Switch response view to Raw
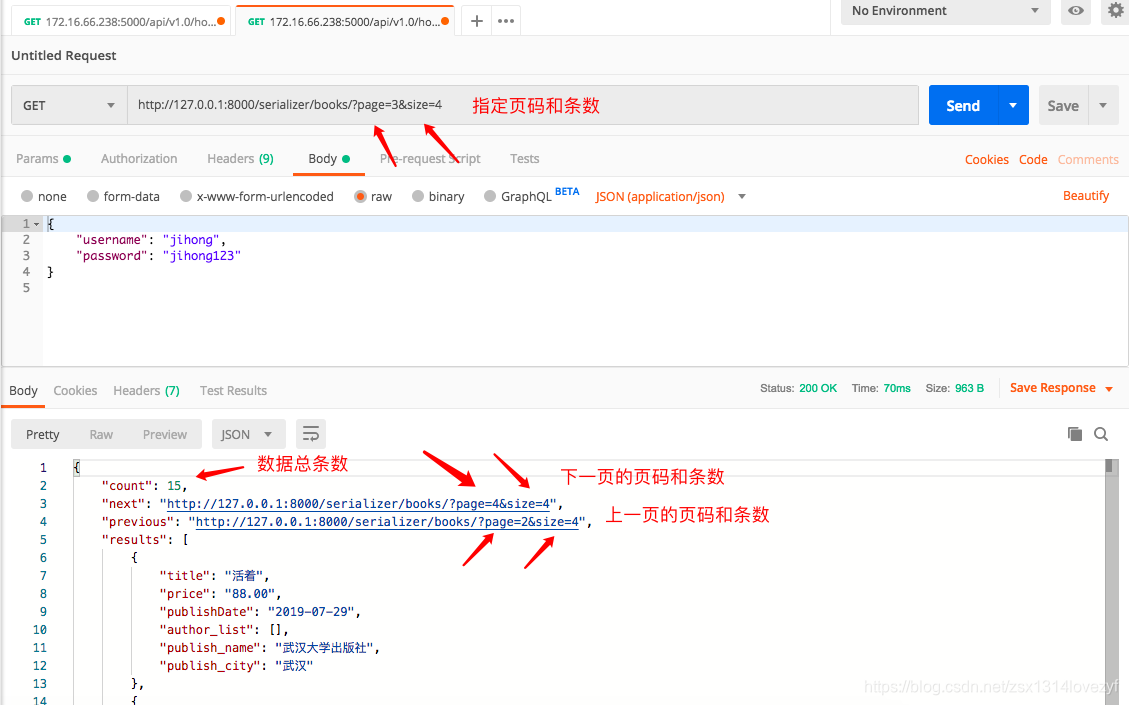 tap(101, 434)
